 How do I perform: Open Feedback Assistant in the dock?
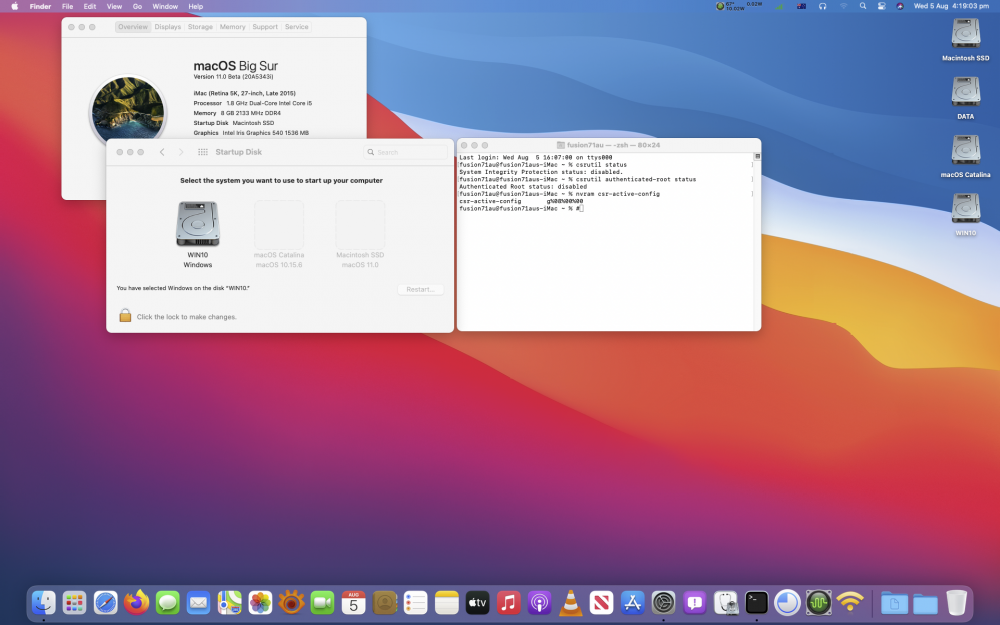(694, 602)
